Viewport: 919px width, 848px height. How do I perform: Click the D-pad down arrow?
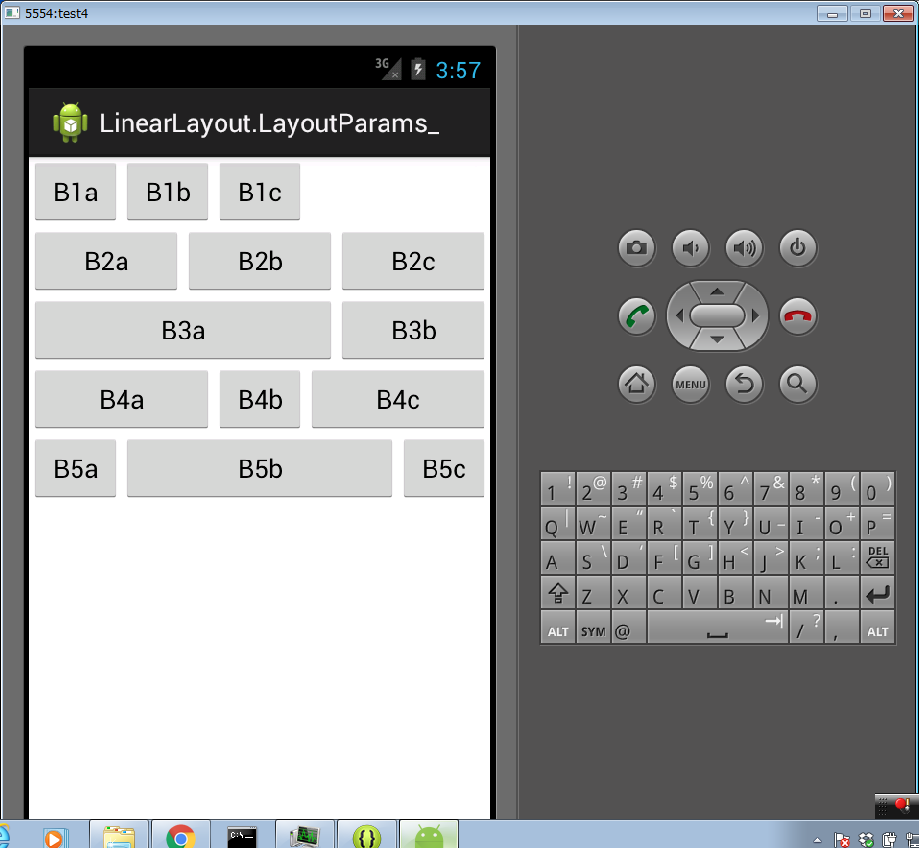[x=717, y=340]
